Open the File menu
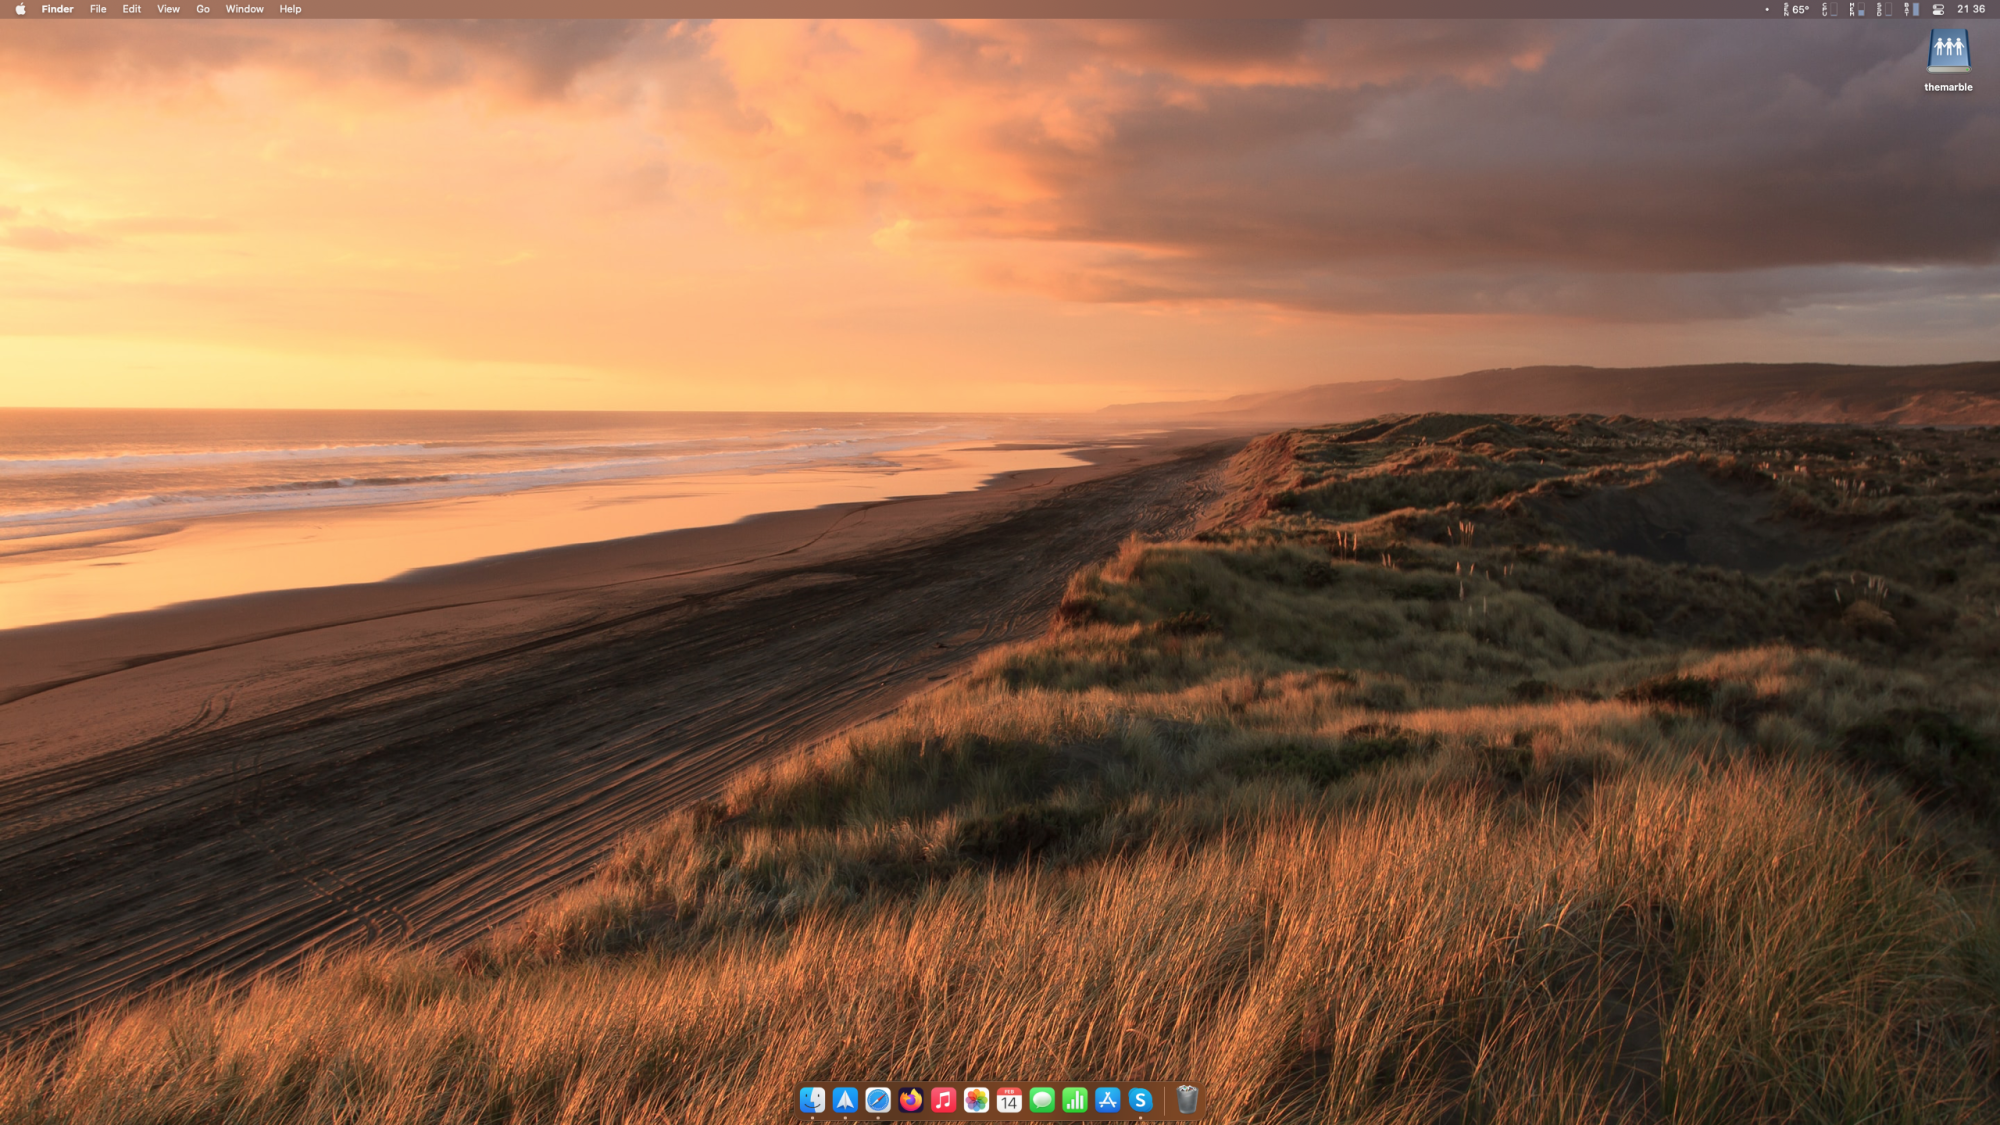 98,9
